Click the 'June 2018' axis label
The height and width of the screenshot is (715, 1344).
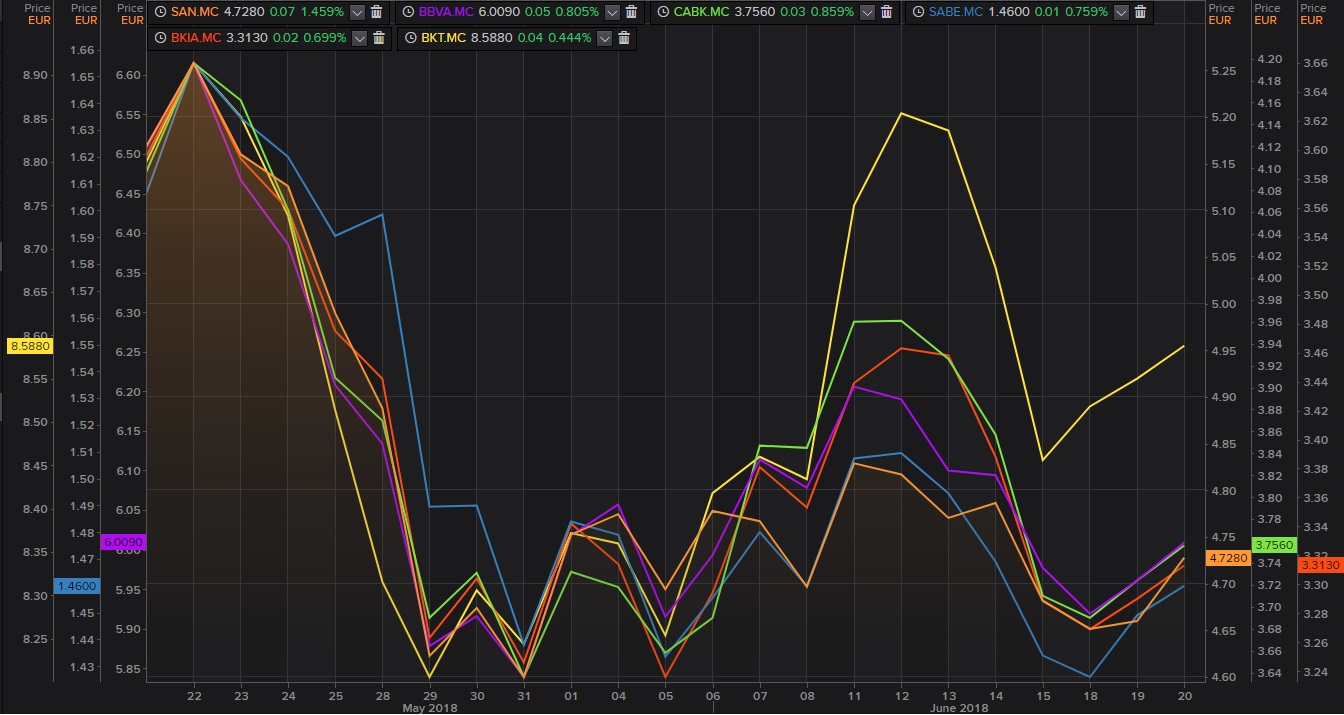click(960, 707)
